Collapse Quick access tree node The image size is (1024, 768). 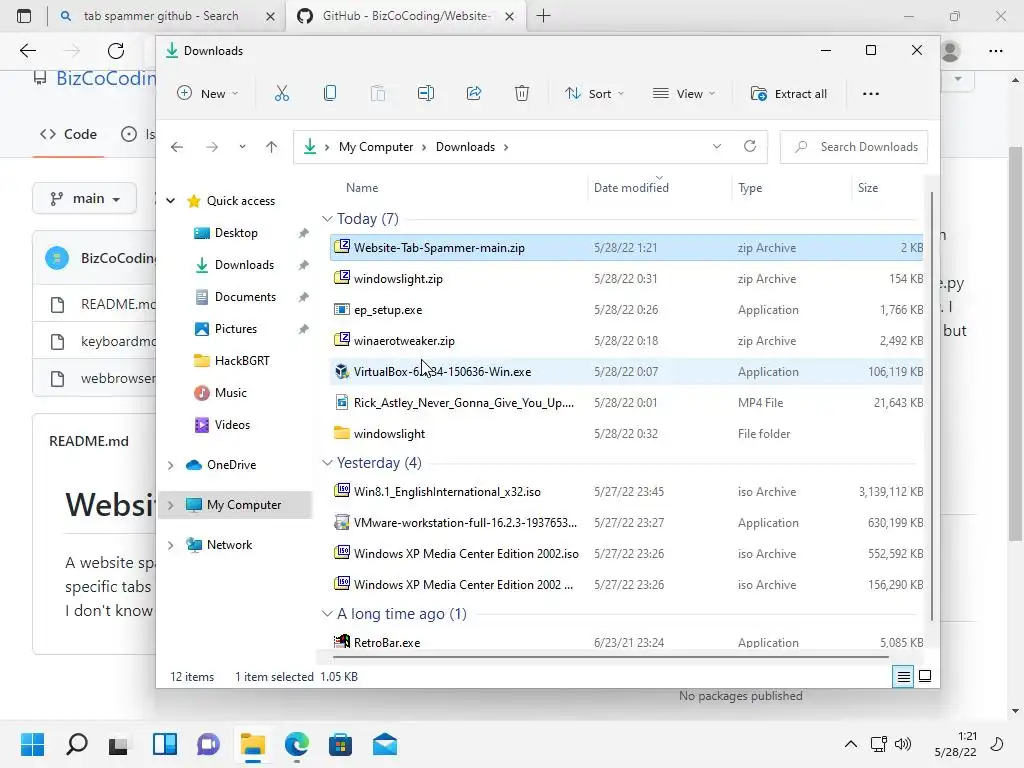pos(170,201)
